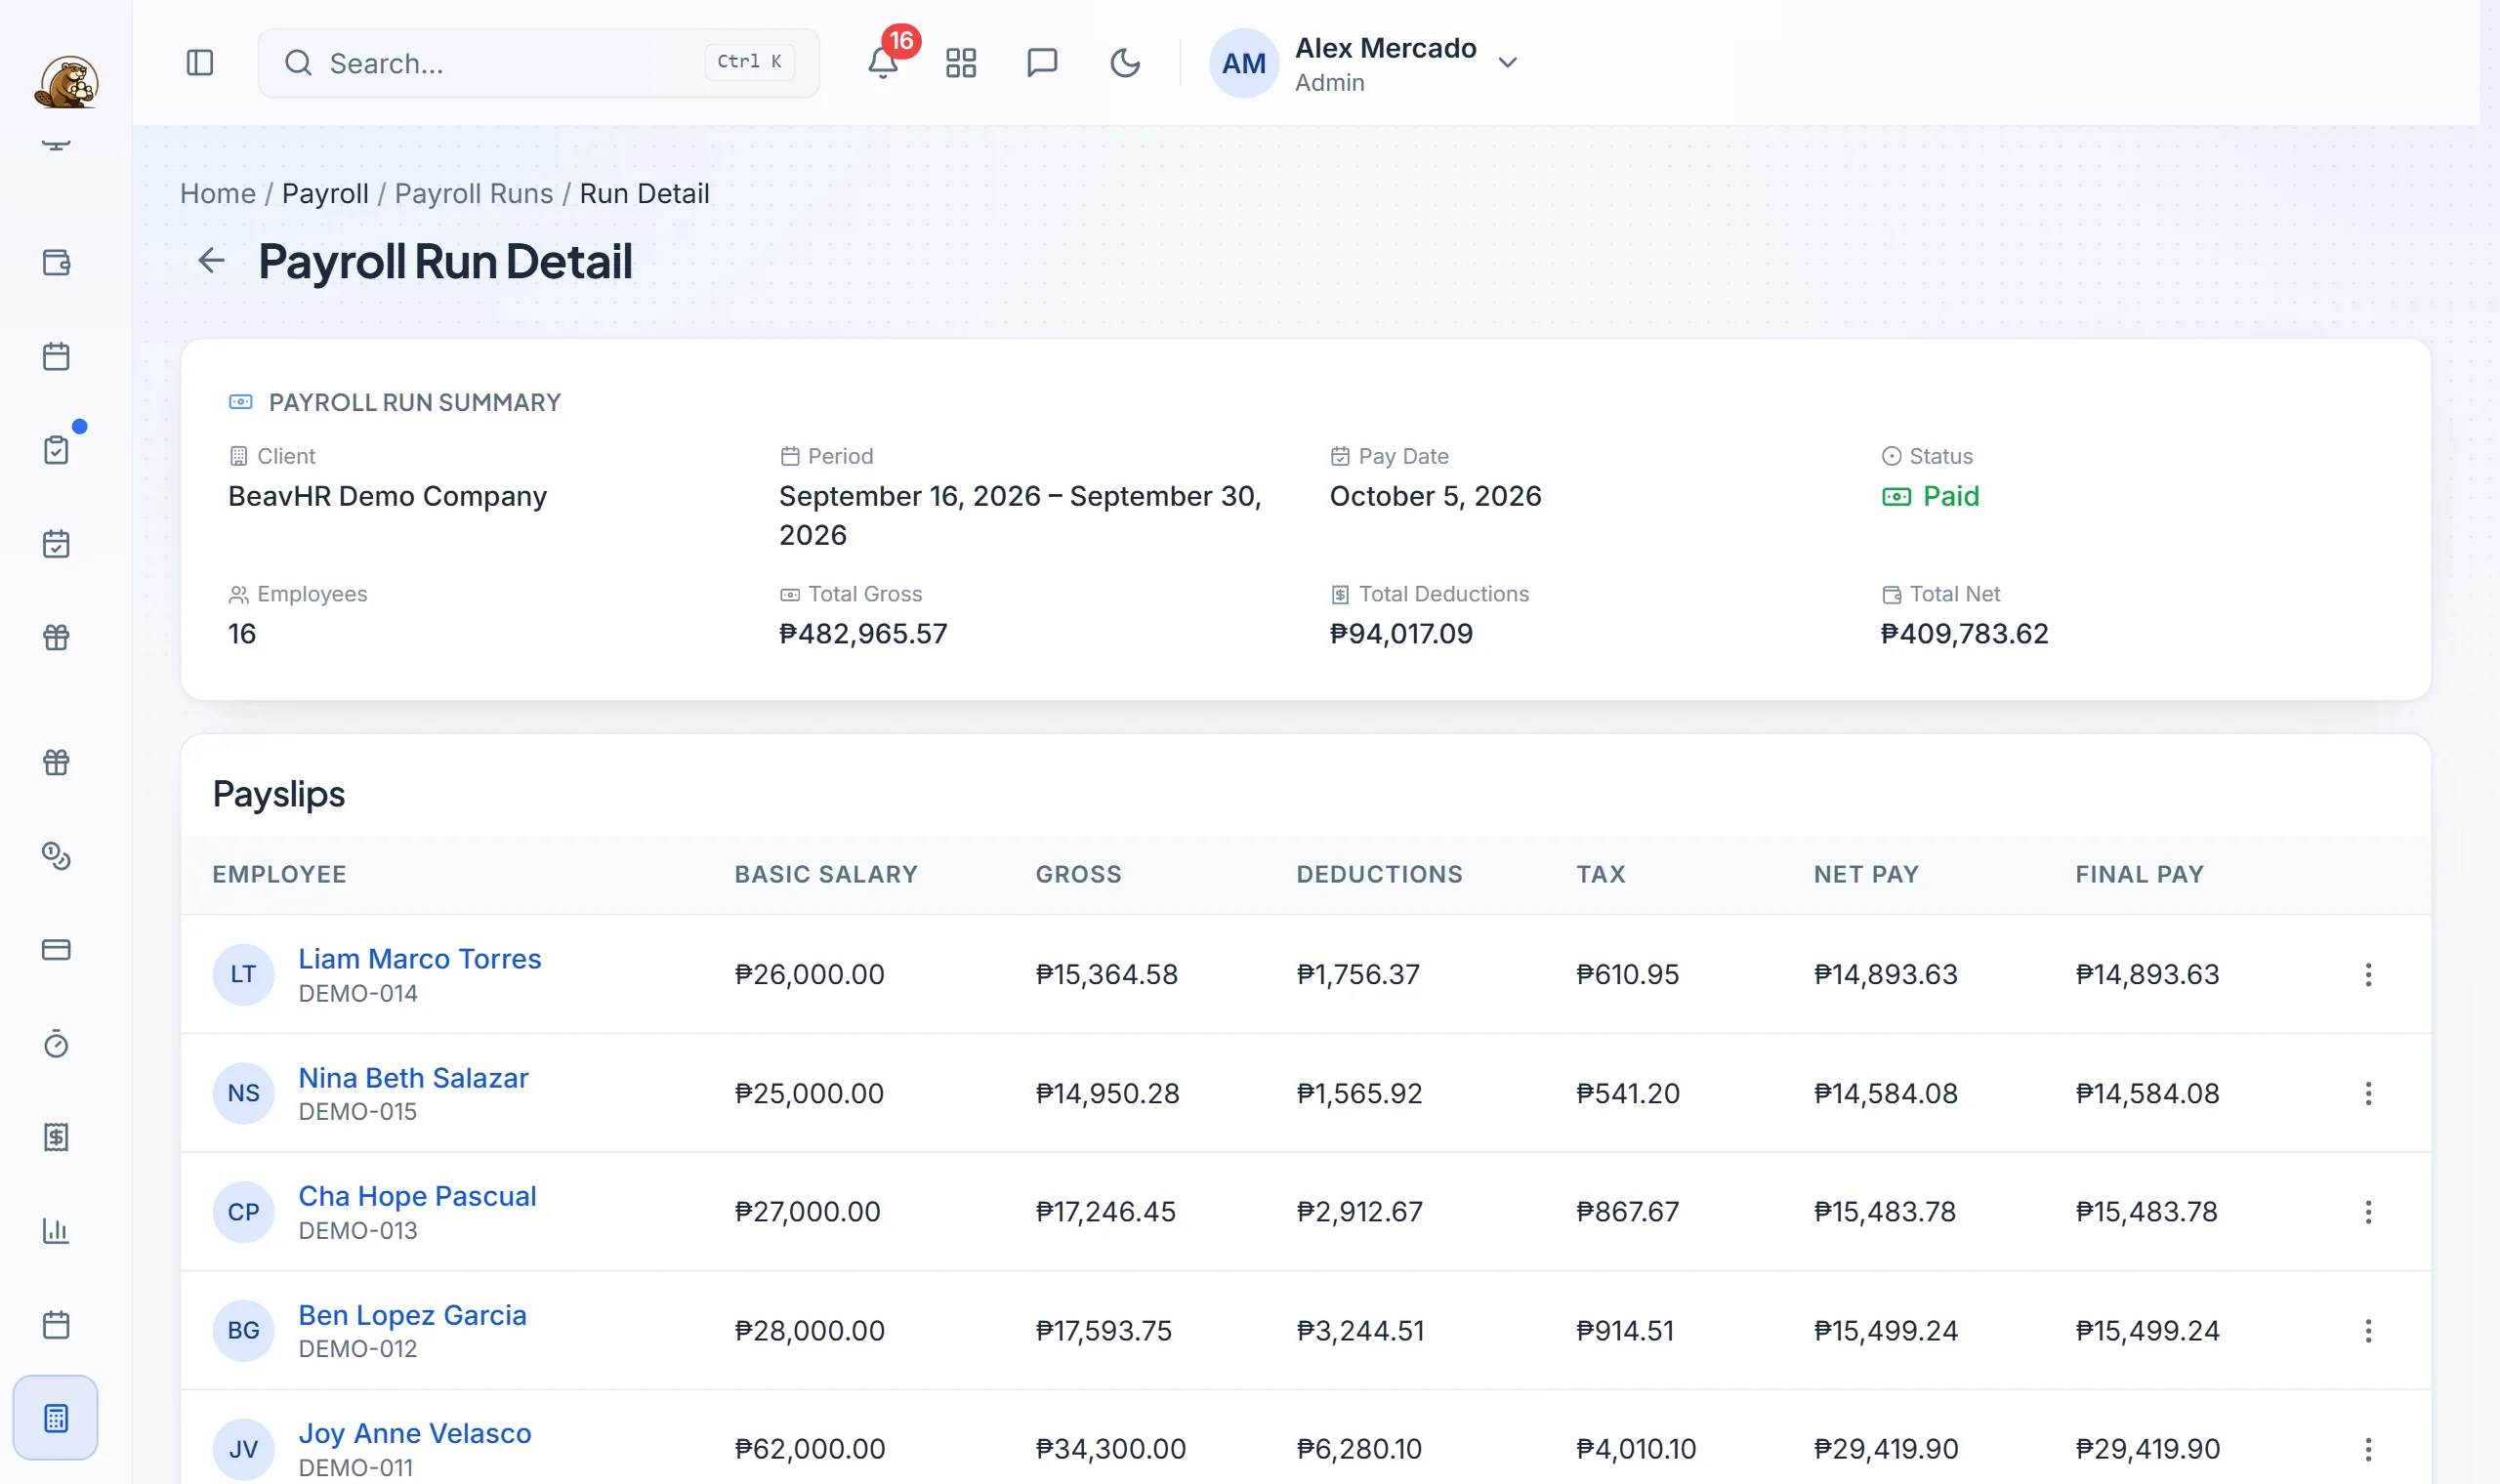Open Nina Beth Salazar employee link

tap(414, 1078)
